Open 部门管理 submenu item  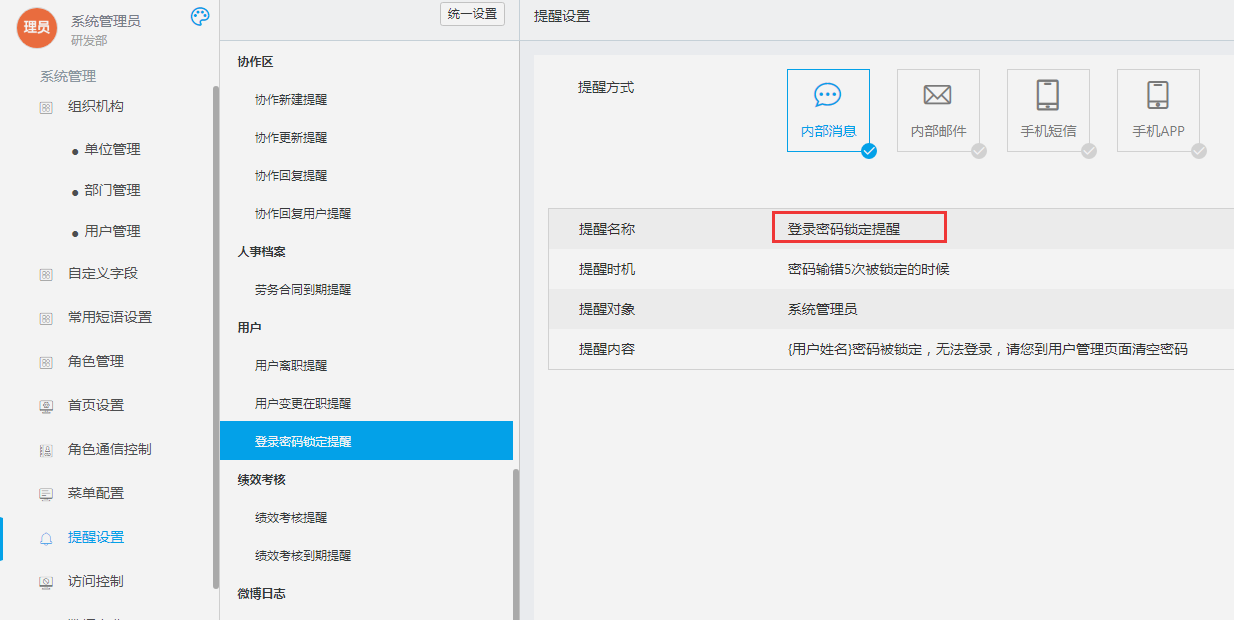pyautogui.click(x=112, y=190)
